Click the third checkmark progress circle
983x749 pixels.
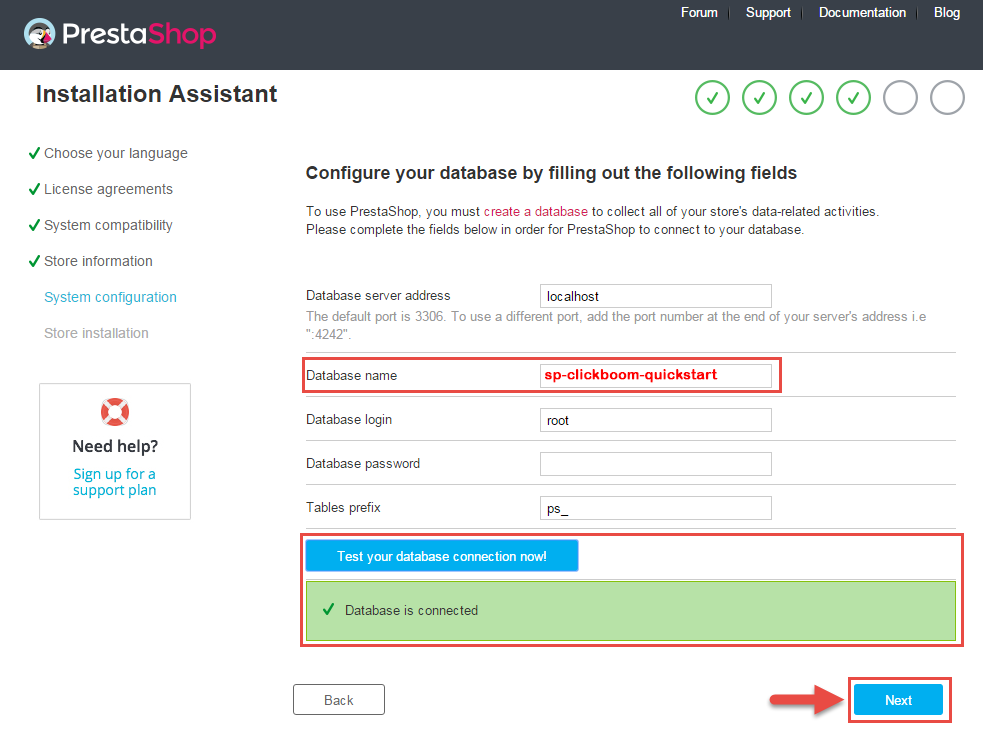point(806,98)
